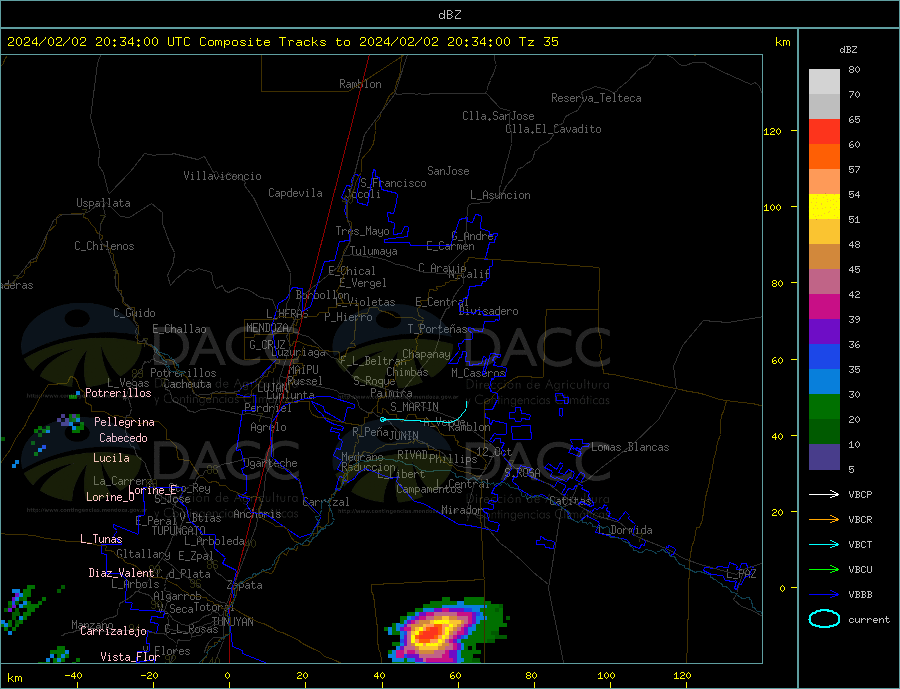Click the white VBCP arrow in legend
The width and height of the screenshot is (900, 689).
[x=824, y=494]
